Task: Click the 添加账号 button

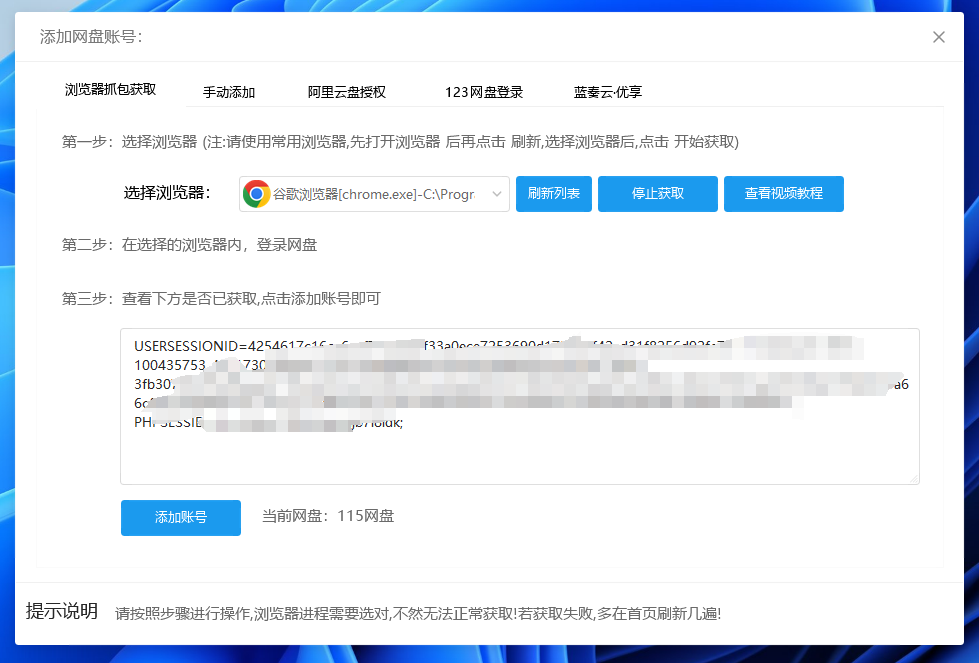Action: coord(180,518)
